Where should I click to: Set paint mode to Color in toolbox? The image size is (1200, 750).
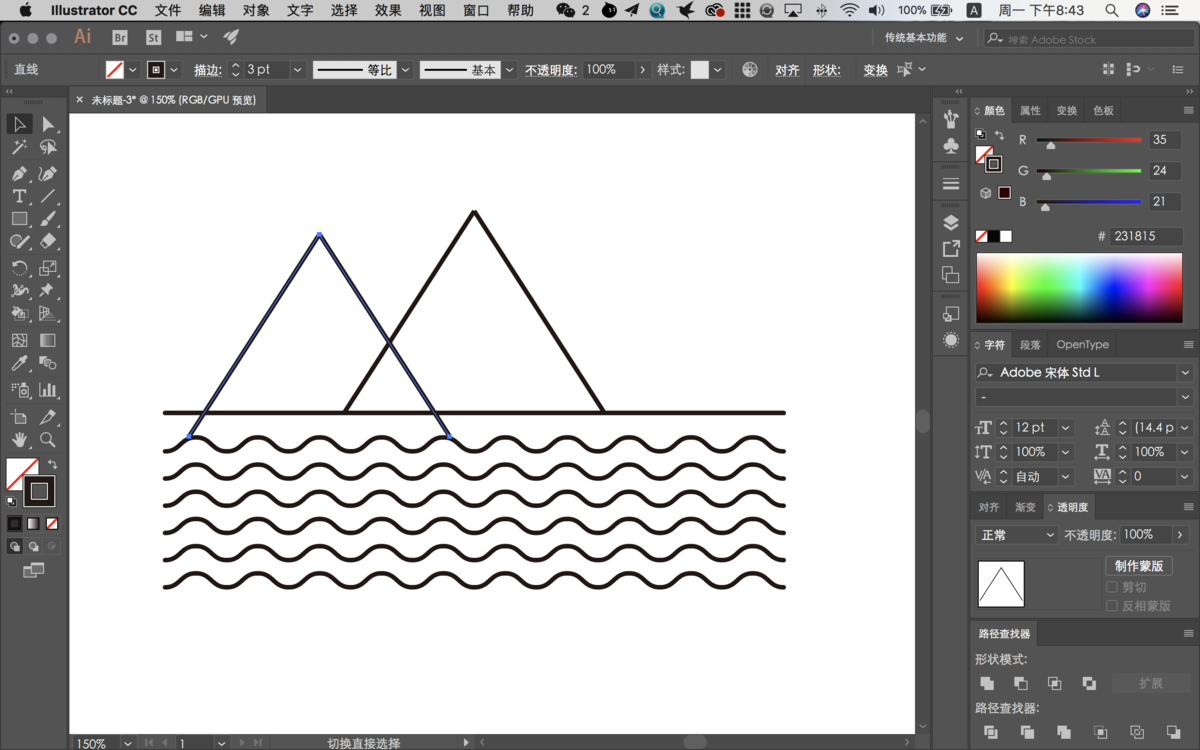coord(14,523)
